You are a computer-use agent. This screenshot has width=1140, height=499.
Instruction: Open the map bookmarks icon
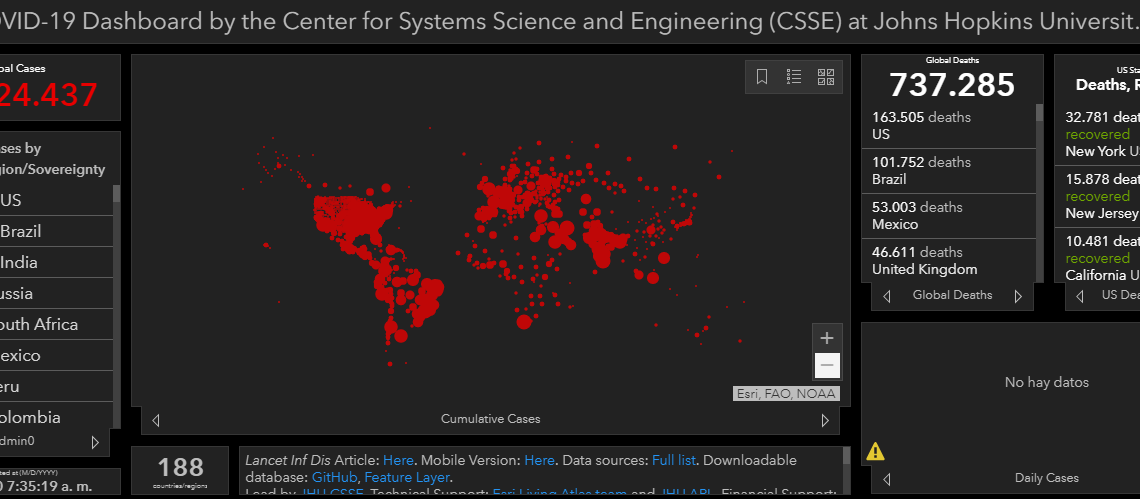coord(762,76)
